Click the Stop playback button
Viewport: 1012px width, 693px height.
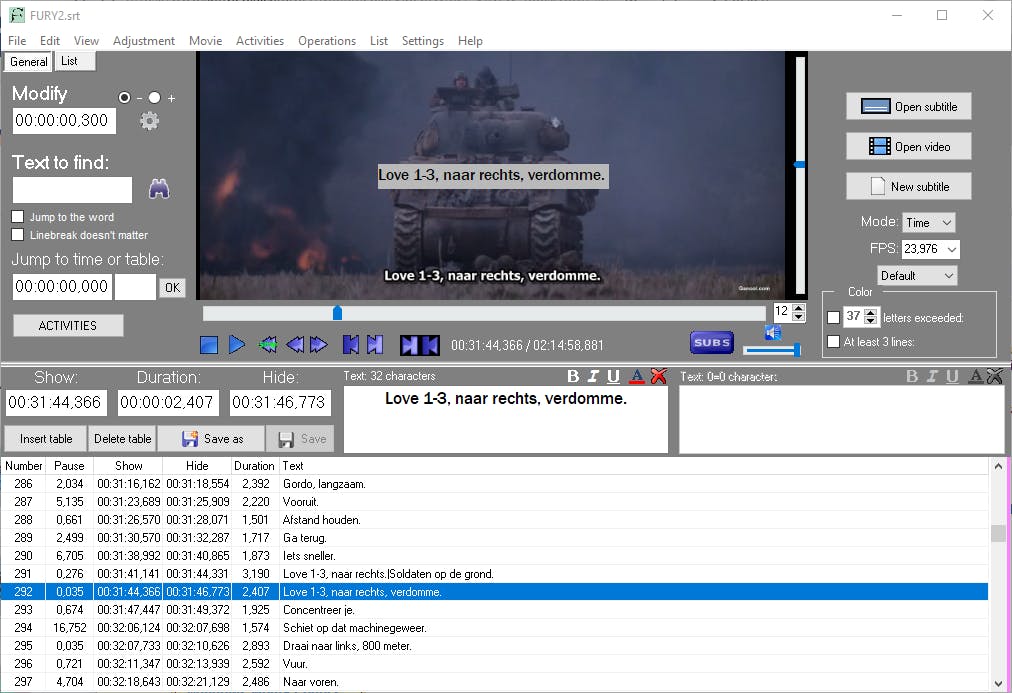point(209,345)
